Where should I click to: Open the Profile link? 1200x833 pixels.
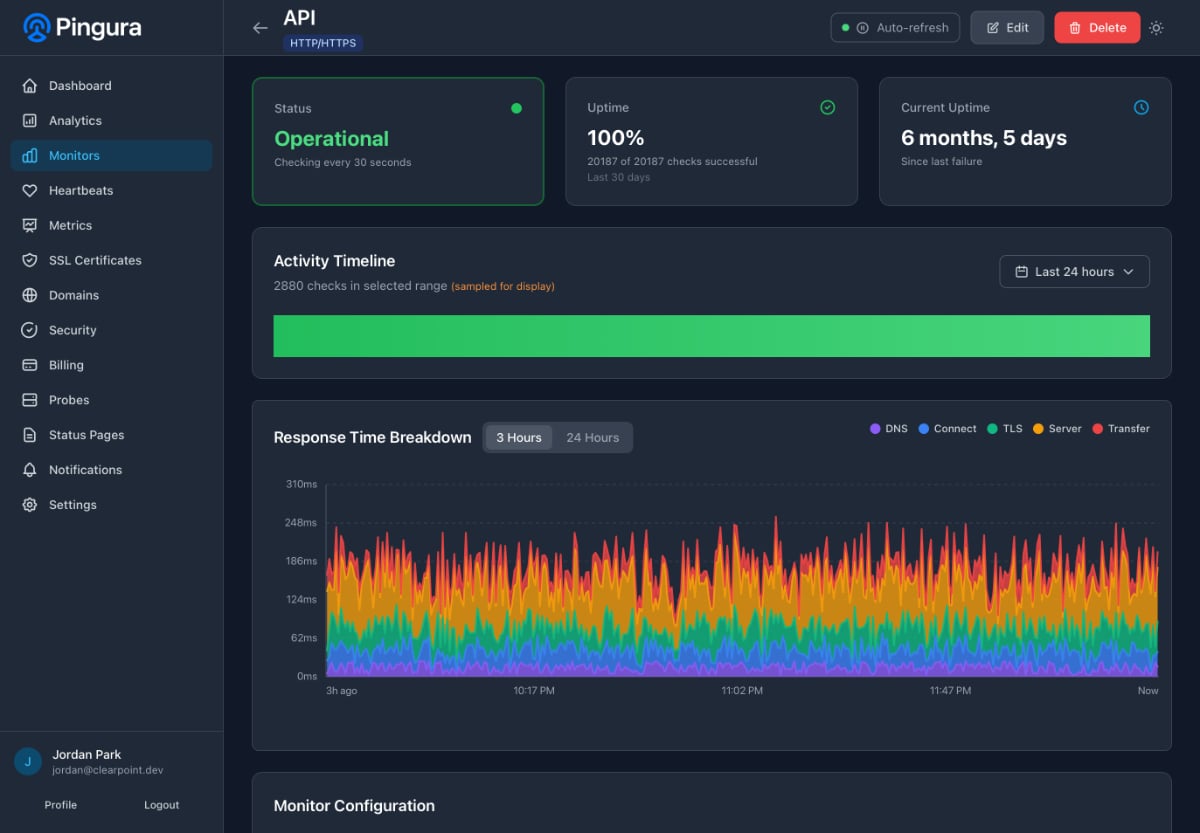point(60,804)
